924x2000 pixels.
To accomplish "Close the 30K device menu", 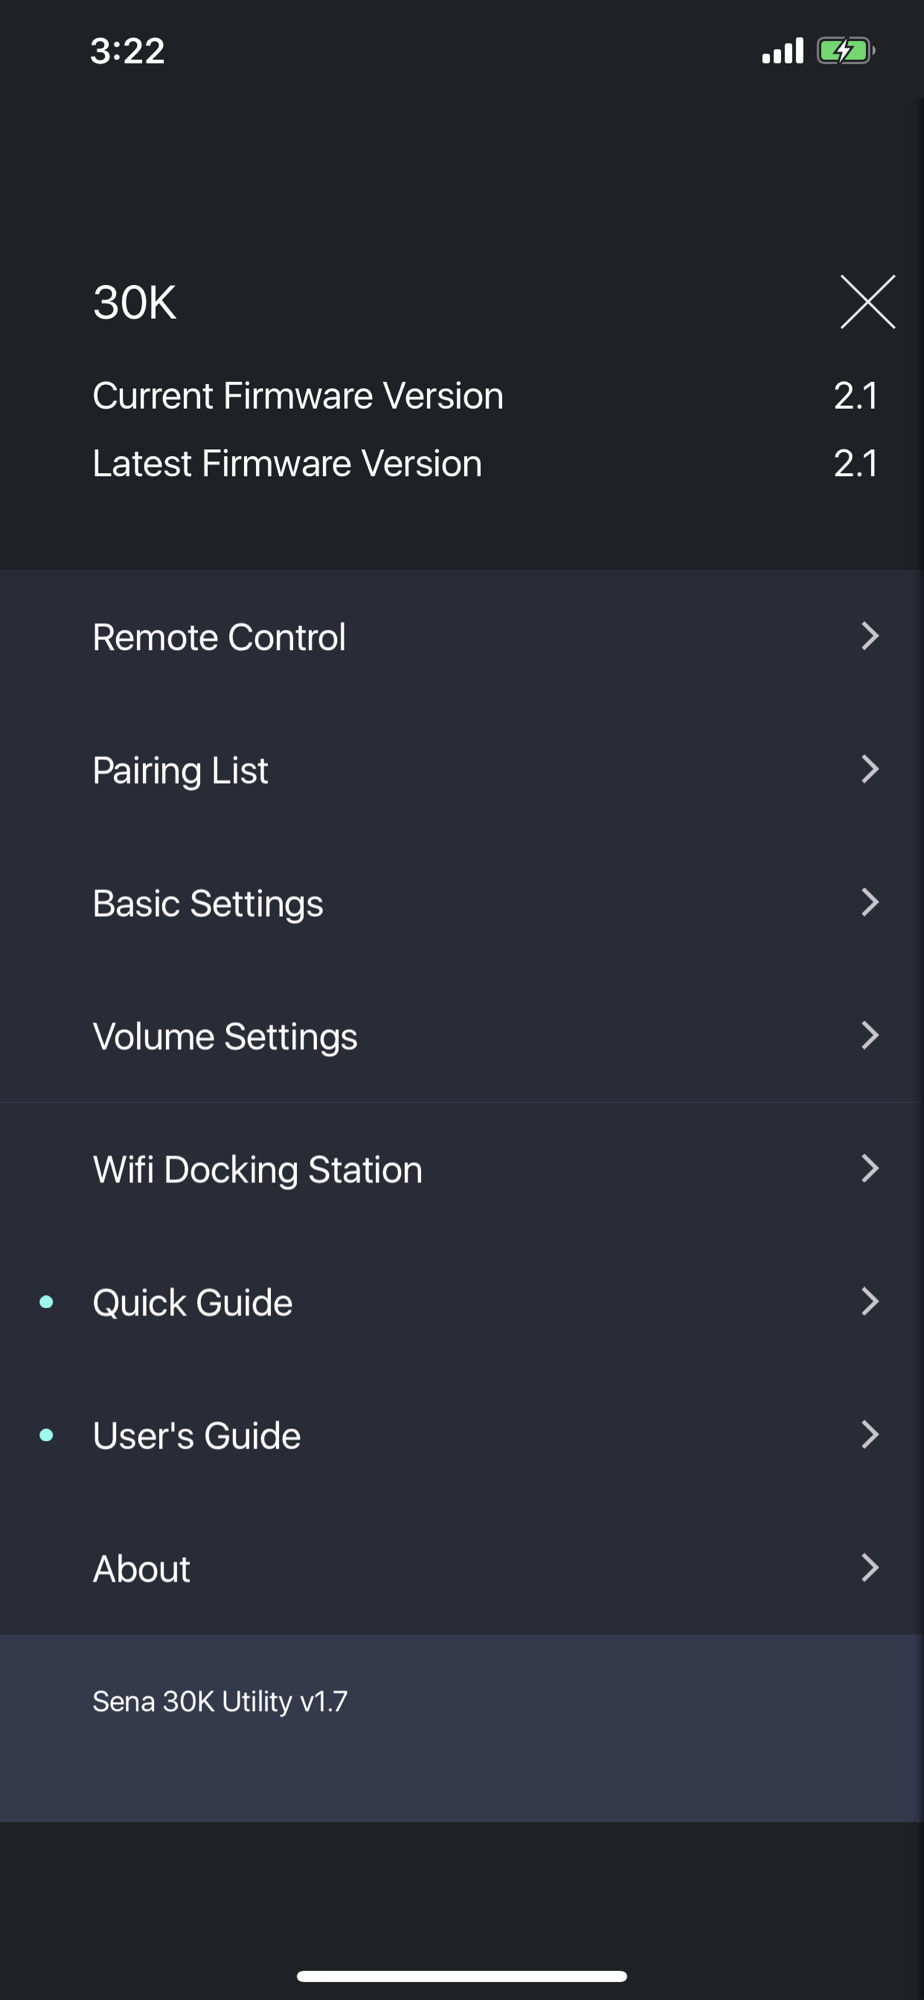I will (x=867, y=302).
